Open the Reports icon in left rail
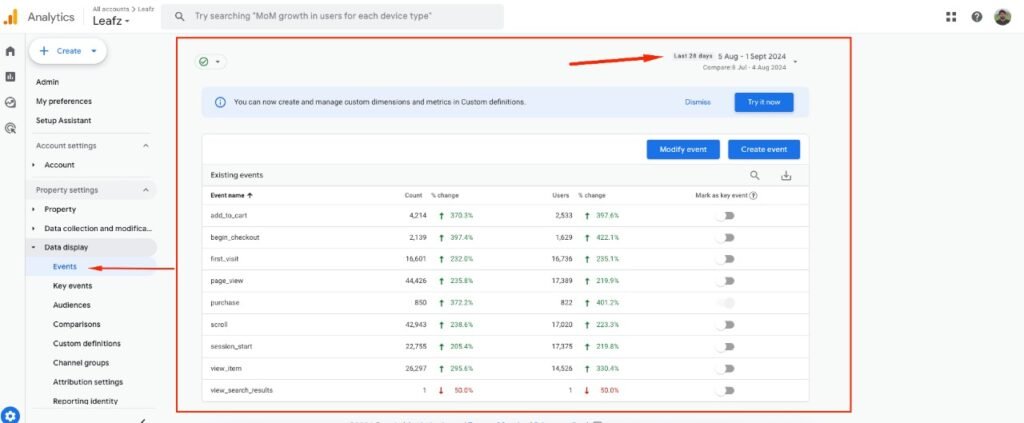 [x=10, y=76]
